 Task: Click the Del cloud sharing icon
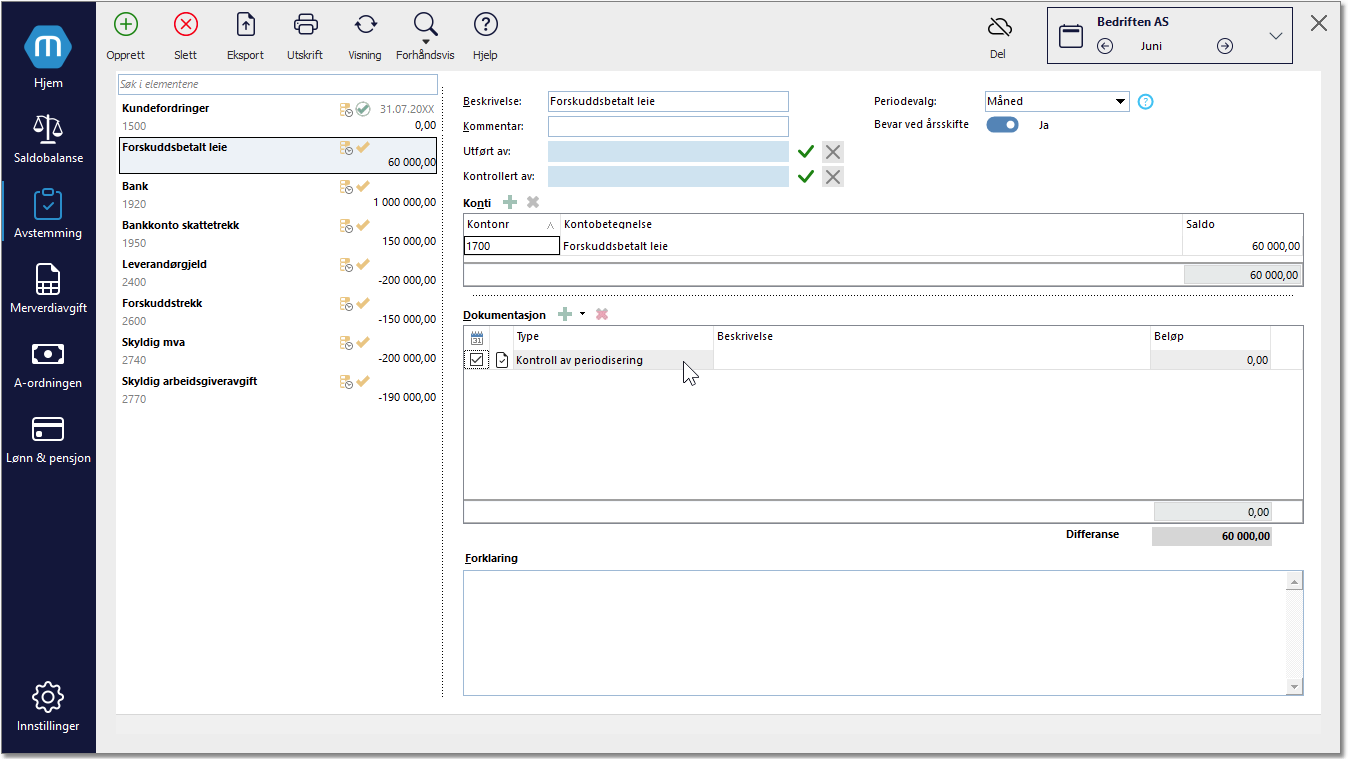coord(998,37)
